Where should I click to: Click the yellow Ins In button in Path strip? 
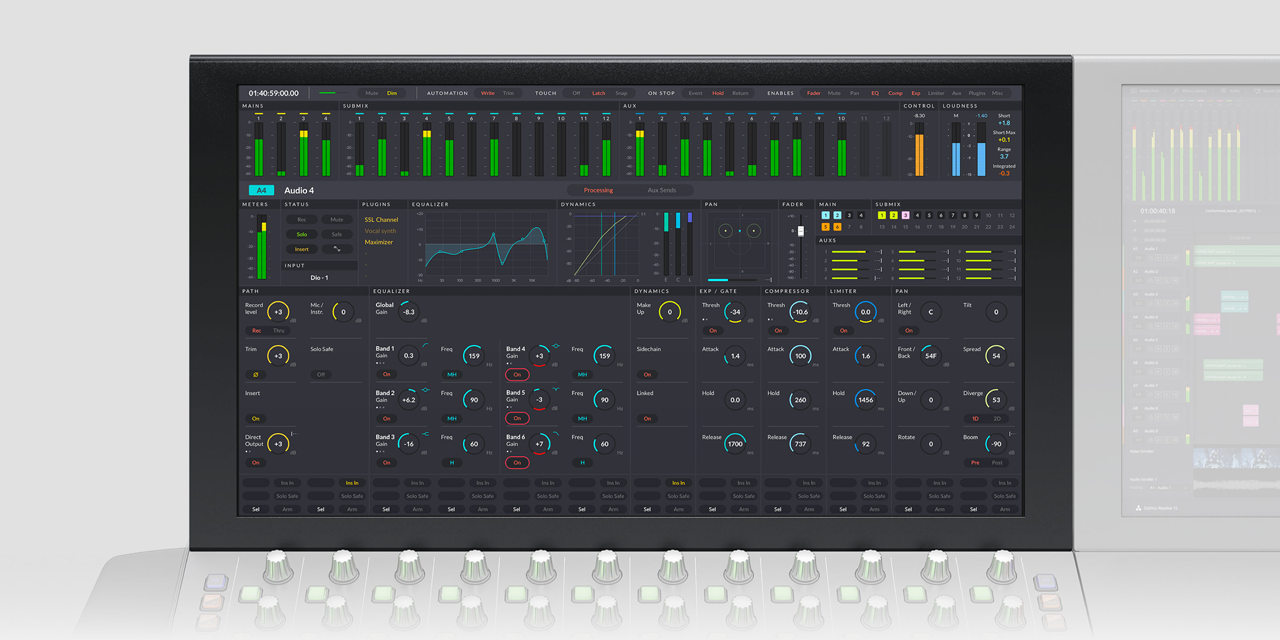(351, 483)
